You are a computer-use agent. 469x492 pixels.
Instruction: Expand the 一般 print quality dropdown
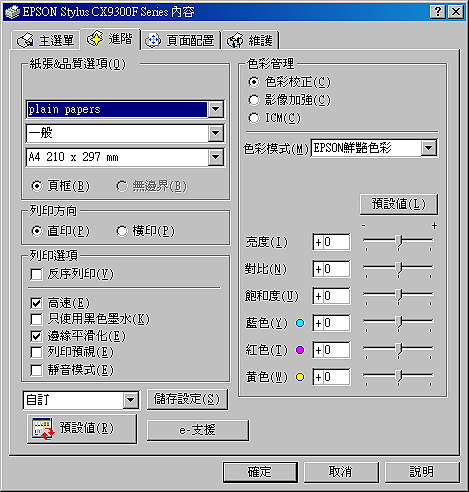point(216,133)
